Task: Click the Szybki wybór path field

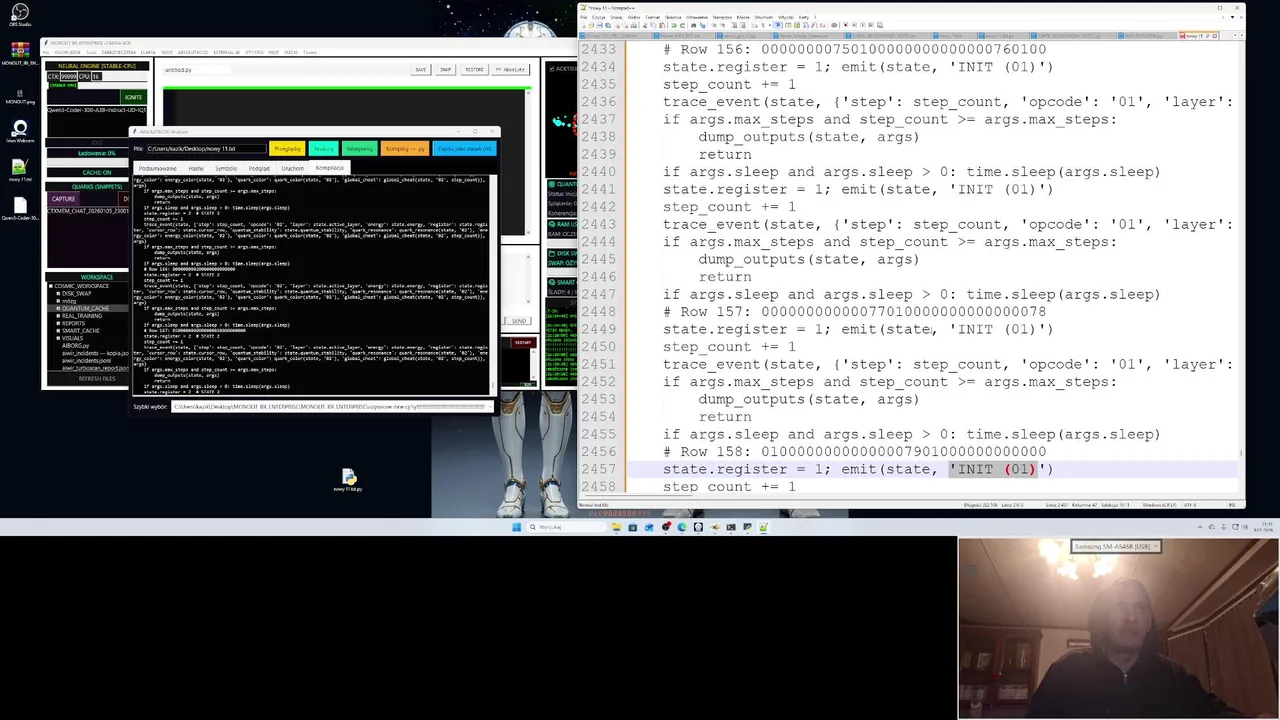Action: [333, 406]
